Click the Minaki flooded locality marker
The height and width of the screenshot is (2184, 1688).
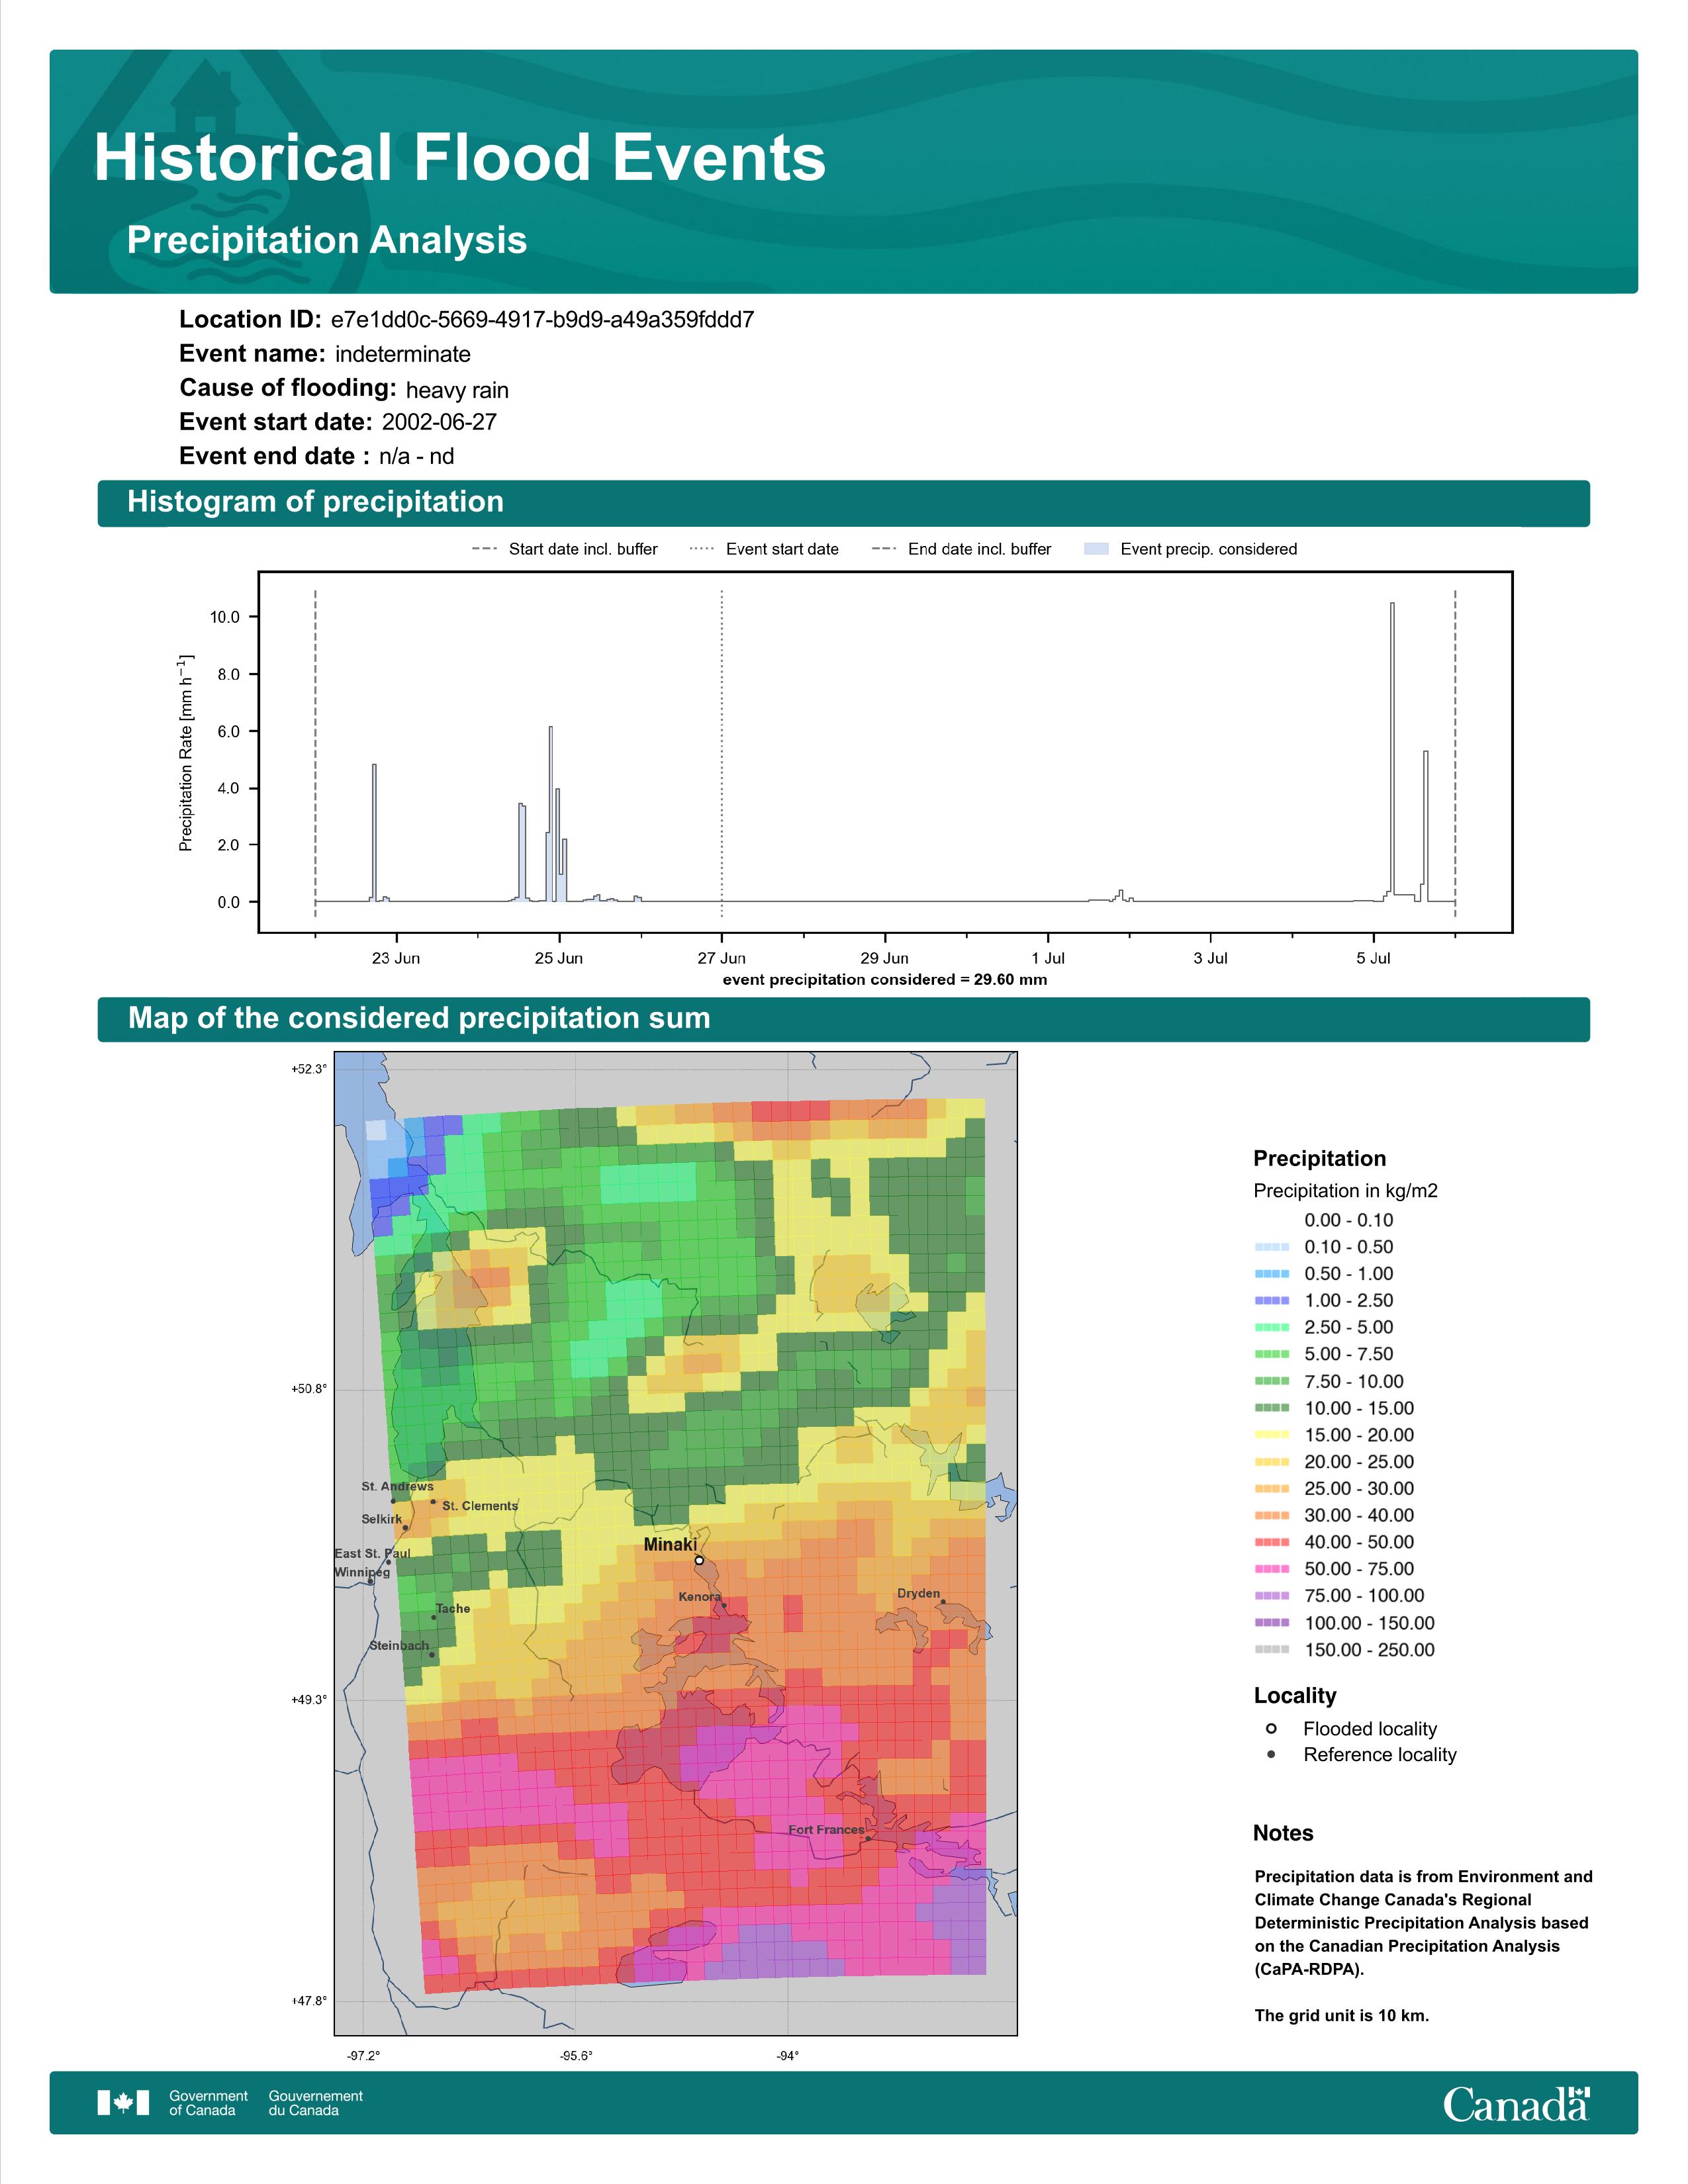pos(699,1560)
